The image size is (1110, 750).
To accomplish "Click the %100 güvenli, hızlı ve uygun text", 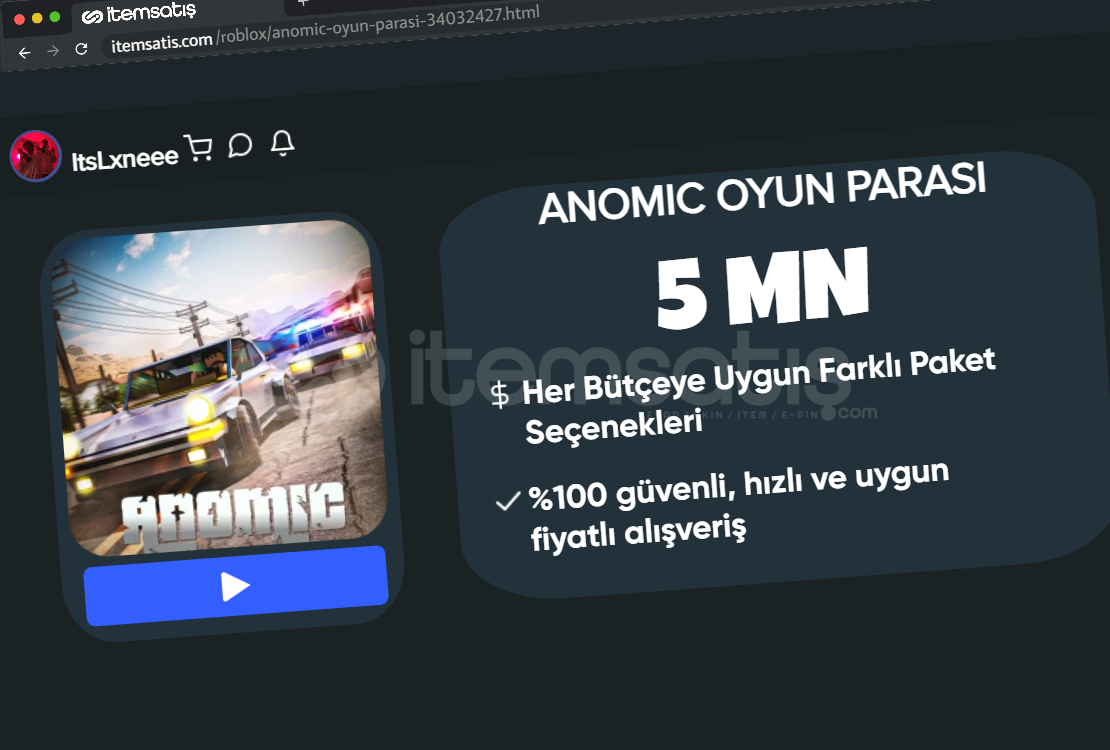I will click(738, 486).
